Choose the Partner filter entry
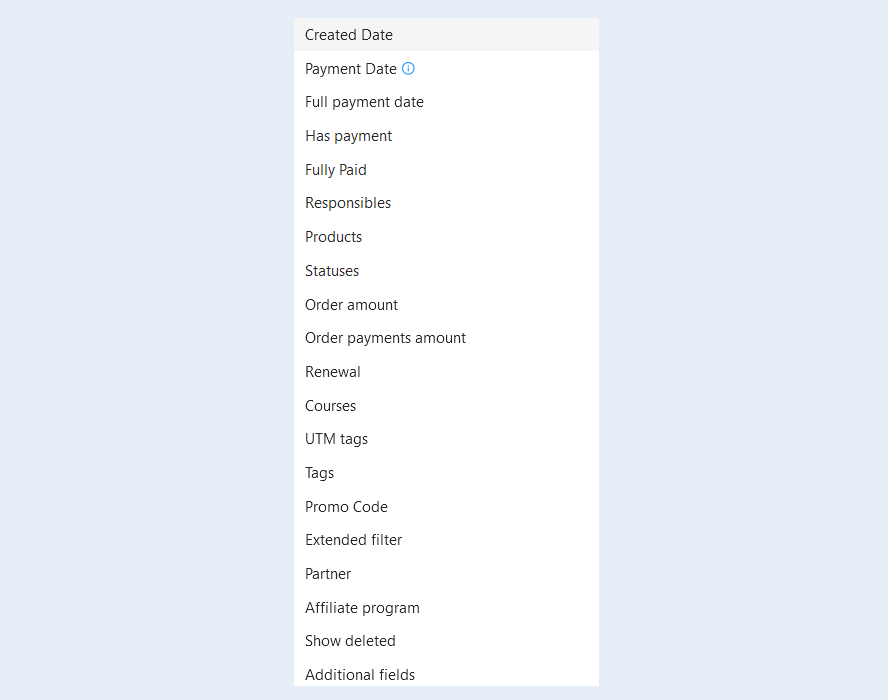 click(446, 574)
